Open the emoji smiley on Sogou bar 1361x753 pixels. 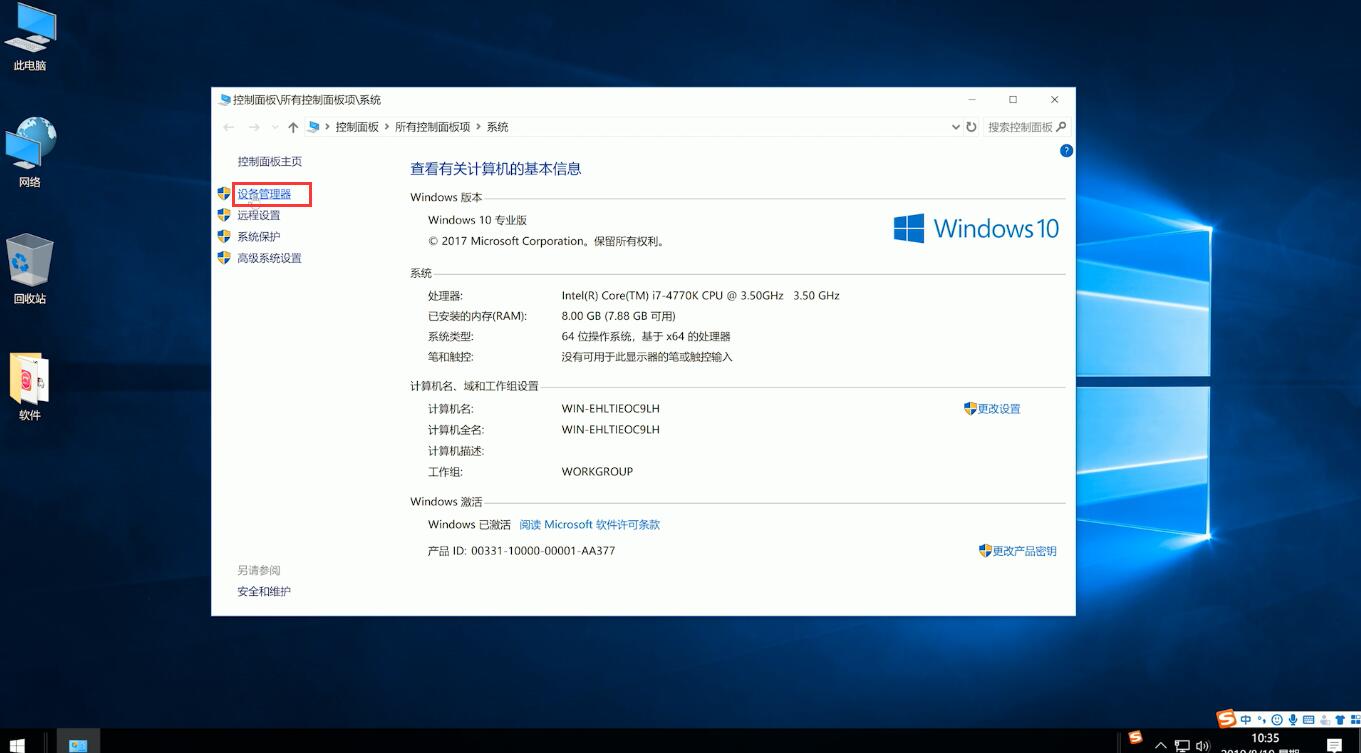(1277, 720)
